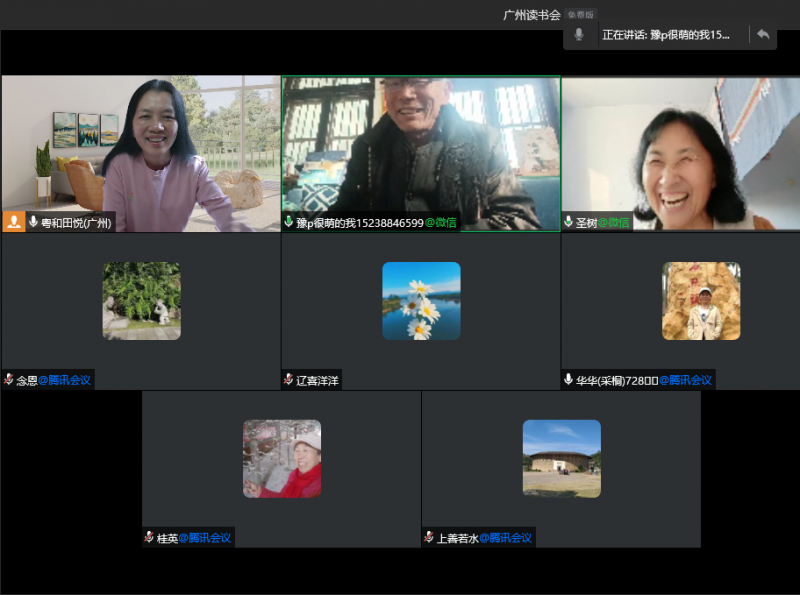This screenshot has height=595, width=800.
Task: Click muted microphone icon beside 辽喜洋洋
Action: coord(289,380)
